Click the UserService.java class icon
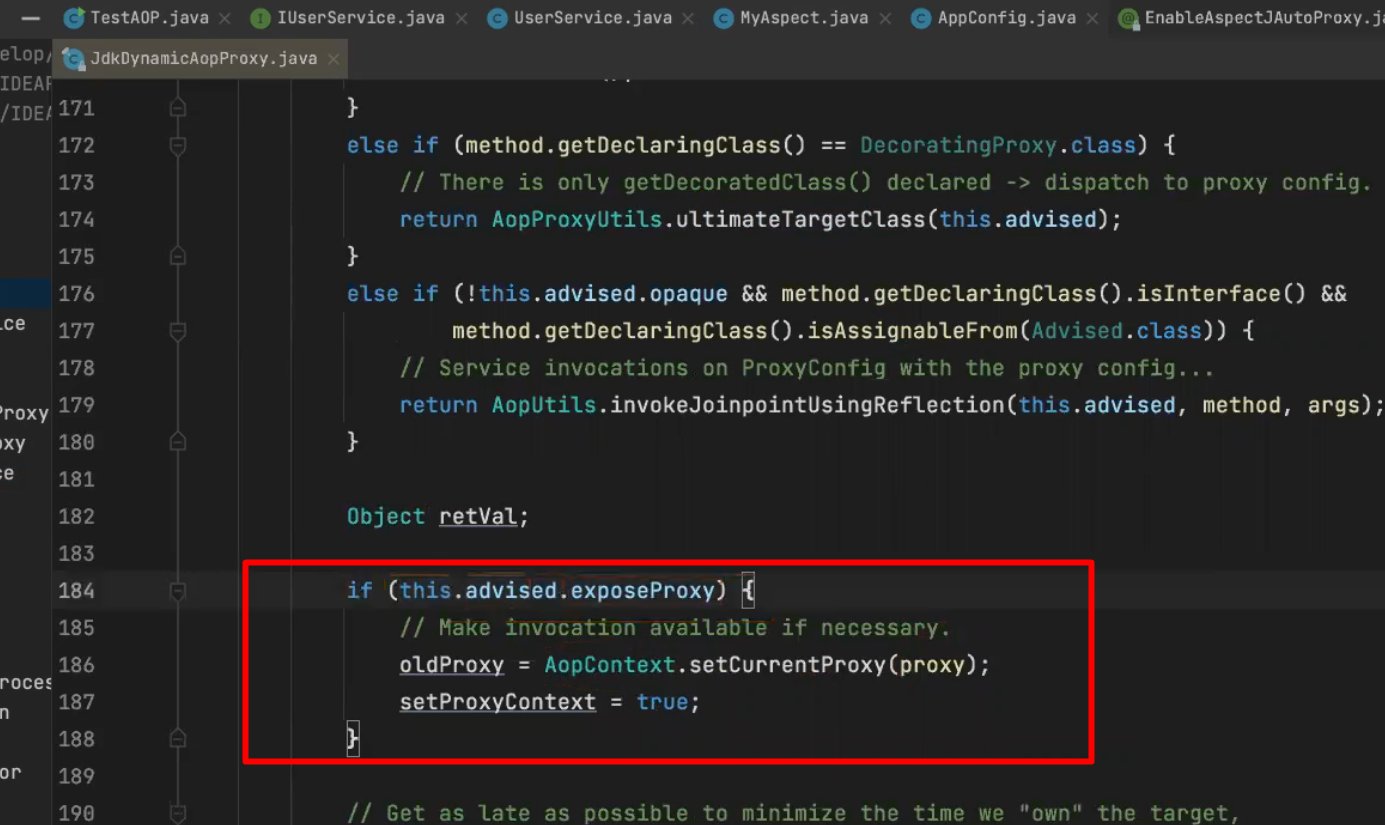The width and height of the screenshot is (1385, 825). click(497, 18)
